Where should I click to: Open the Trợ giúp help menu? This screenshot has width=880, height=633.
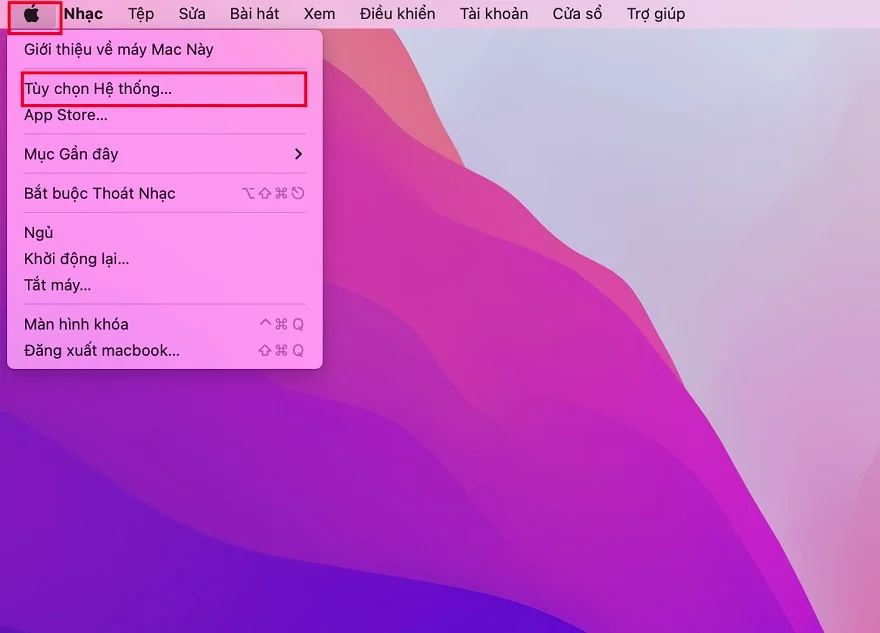pos(656,14)
